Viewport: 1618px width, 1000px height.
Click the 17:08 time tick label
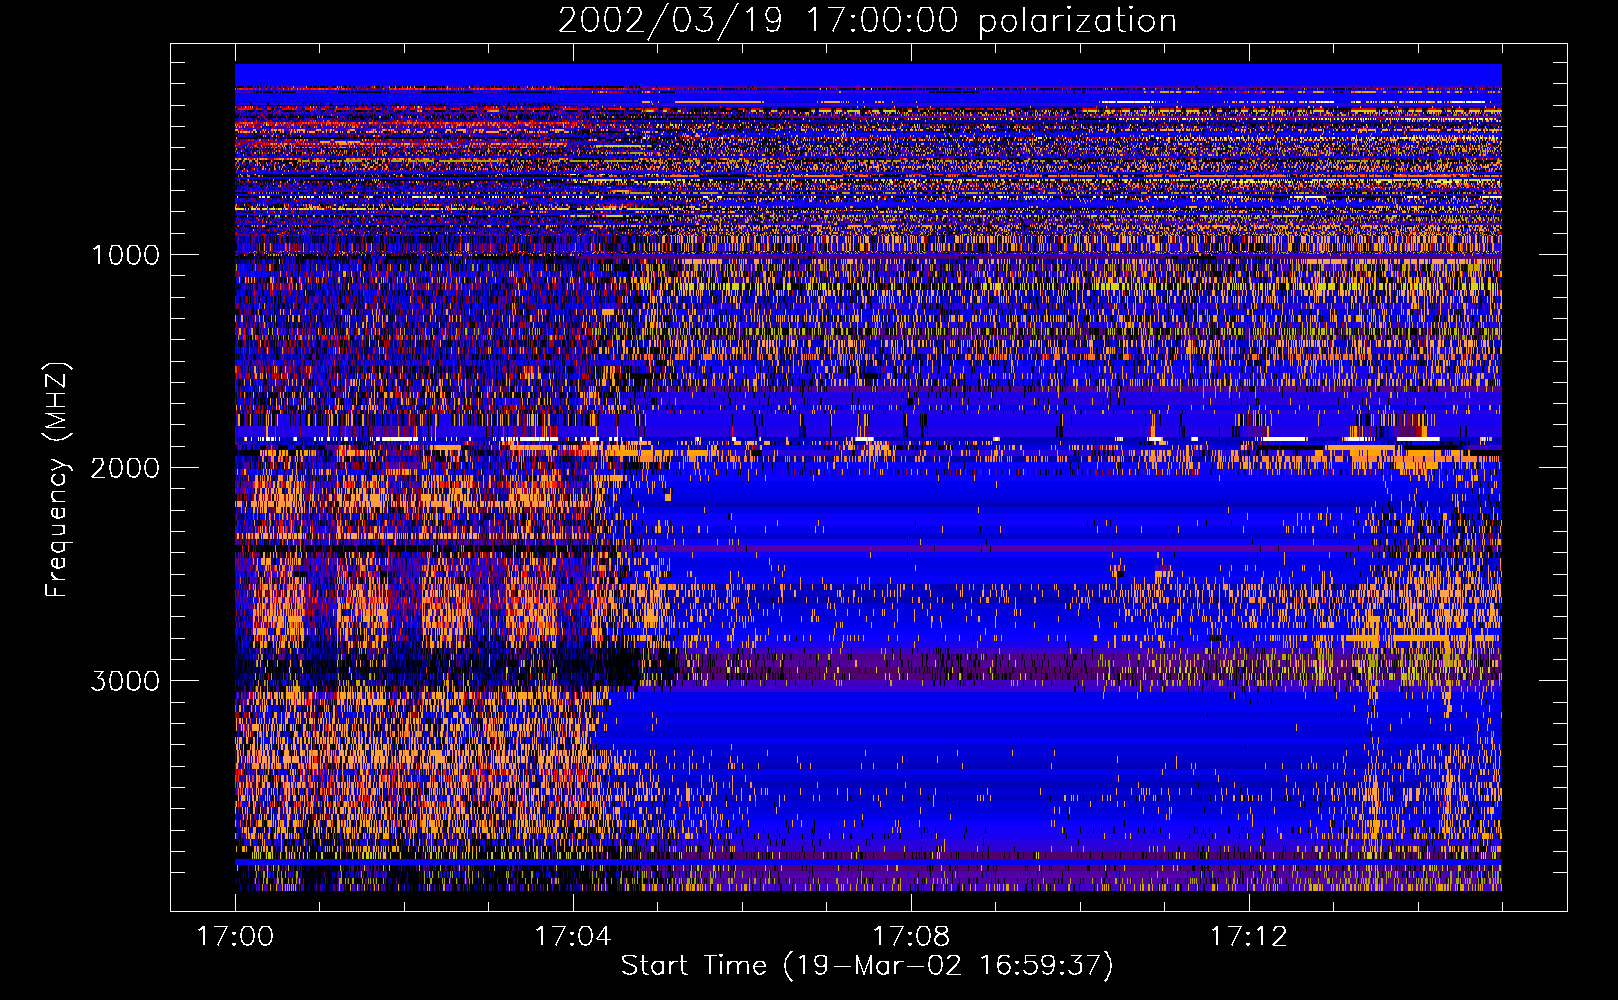click(x=911, y=937)
